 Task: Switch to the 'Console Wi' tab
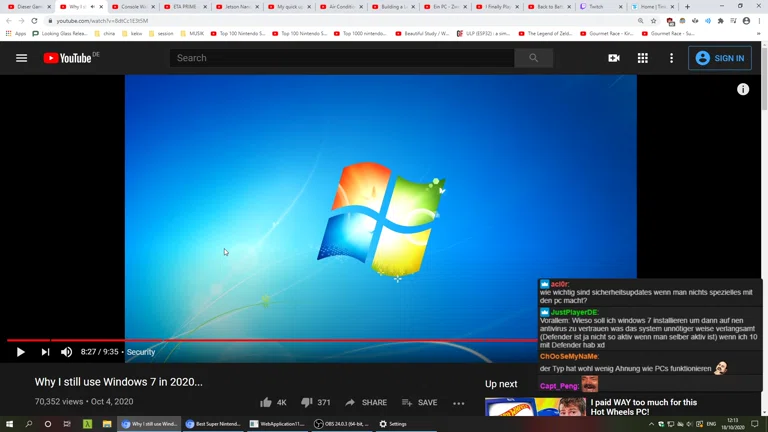133,7
